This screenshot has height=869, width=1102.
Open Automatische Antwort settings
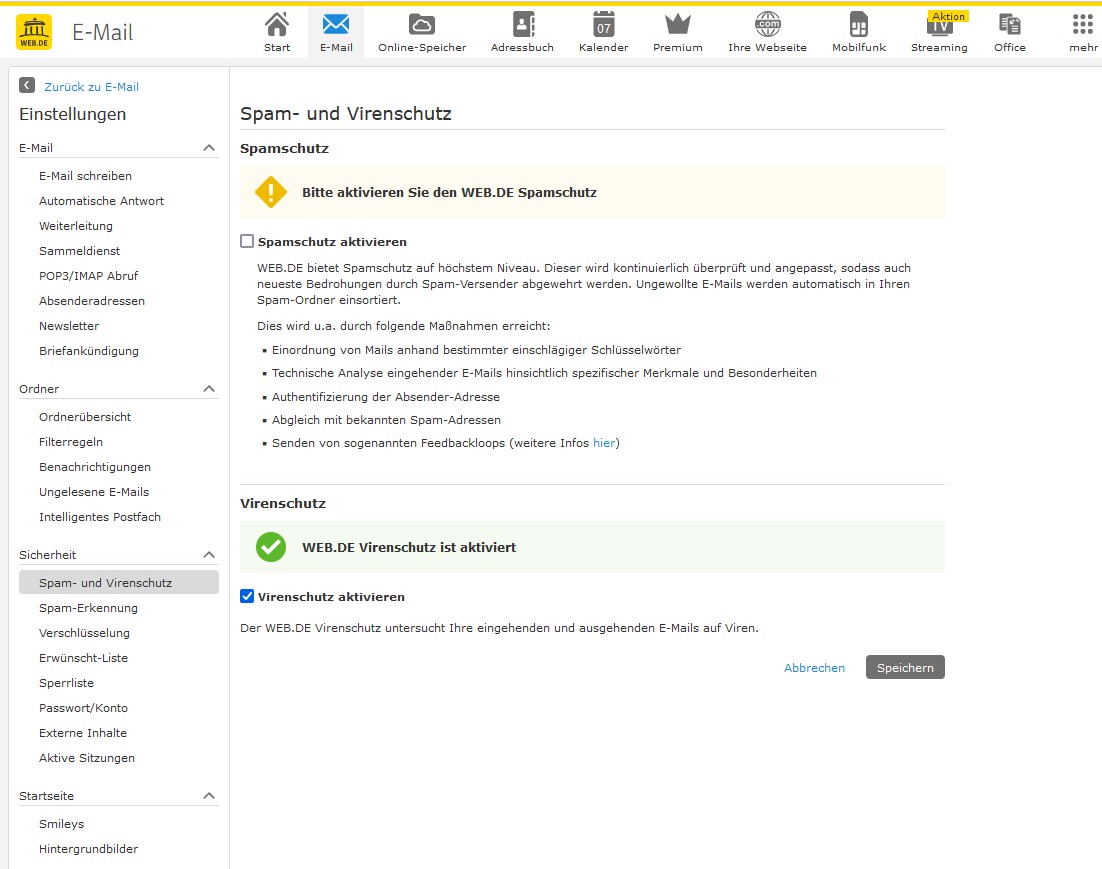pyautogui.click(x=101, y=201)
